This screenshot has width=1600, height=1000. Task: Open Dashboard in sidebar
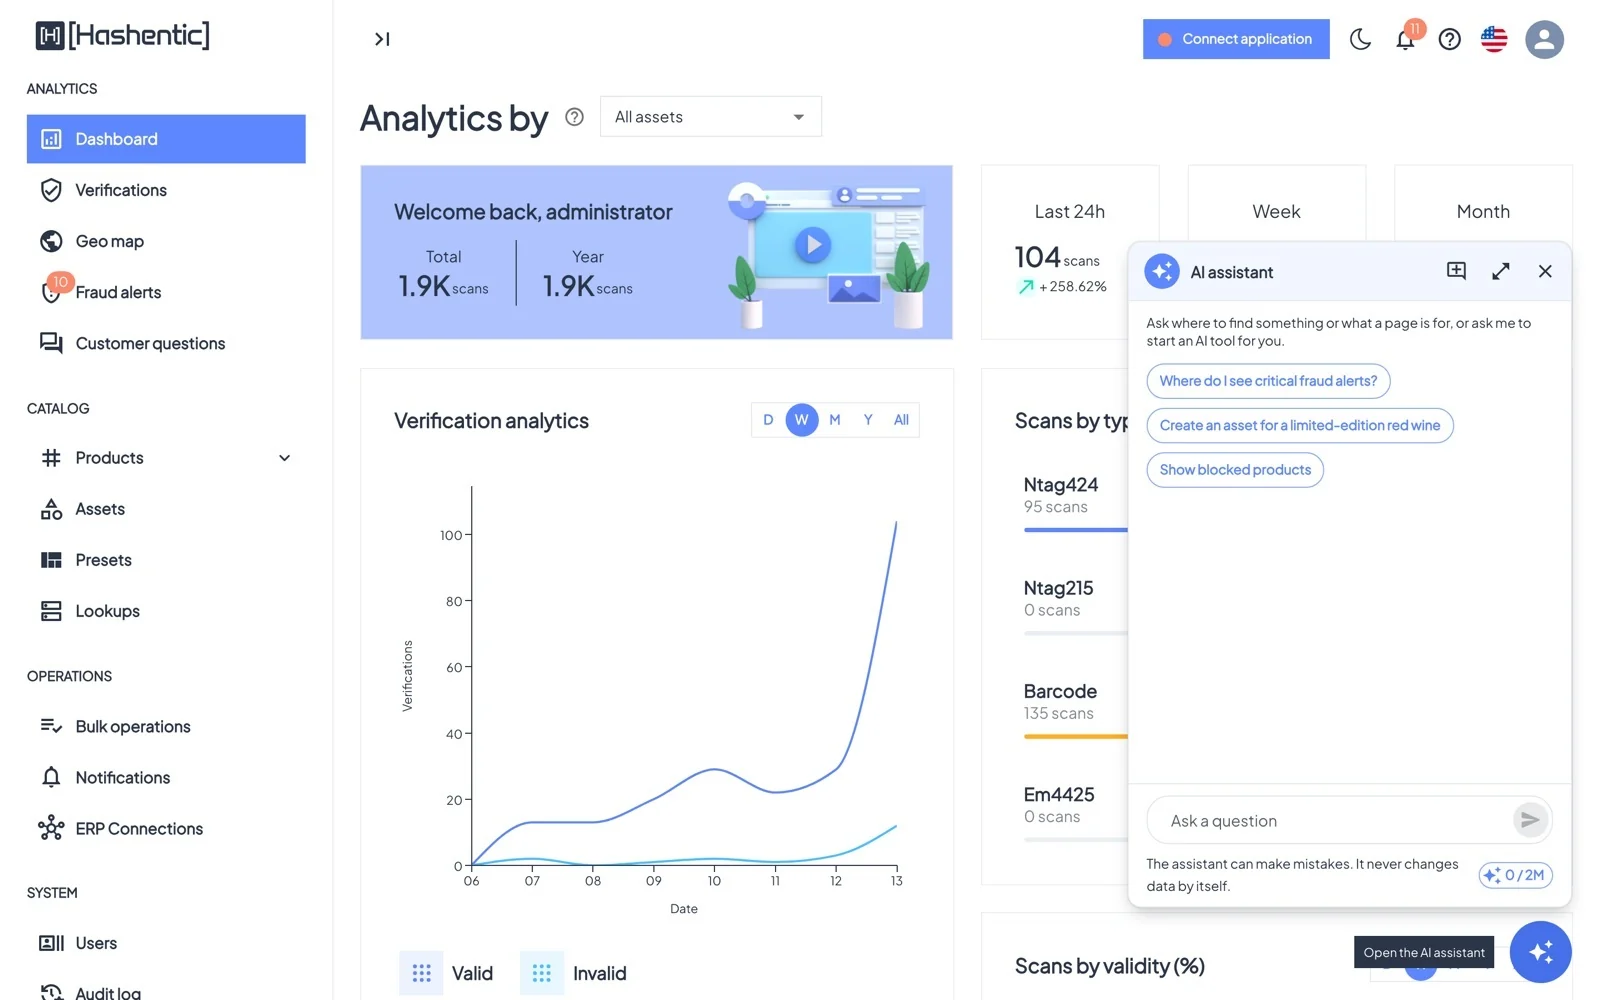(166, 139)
